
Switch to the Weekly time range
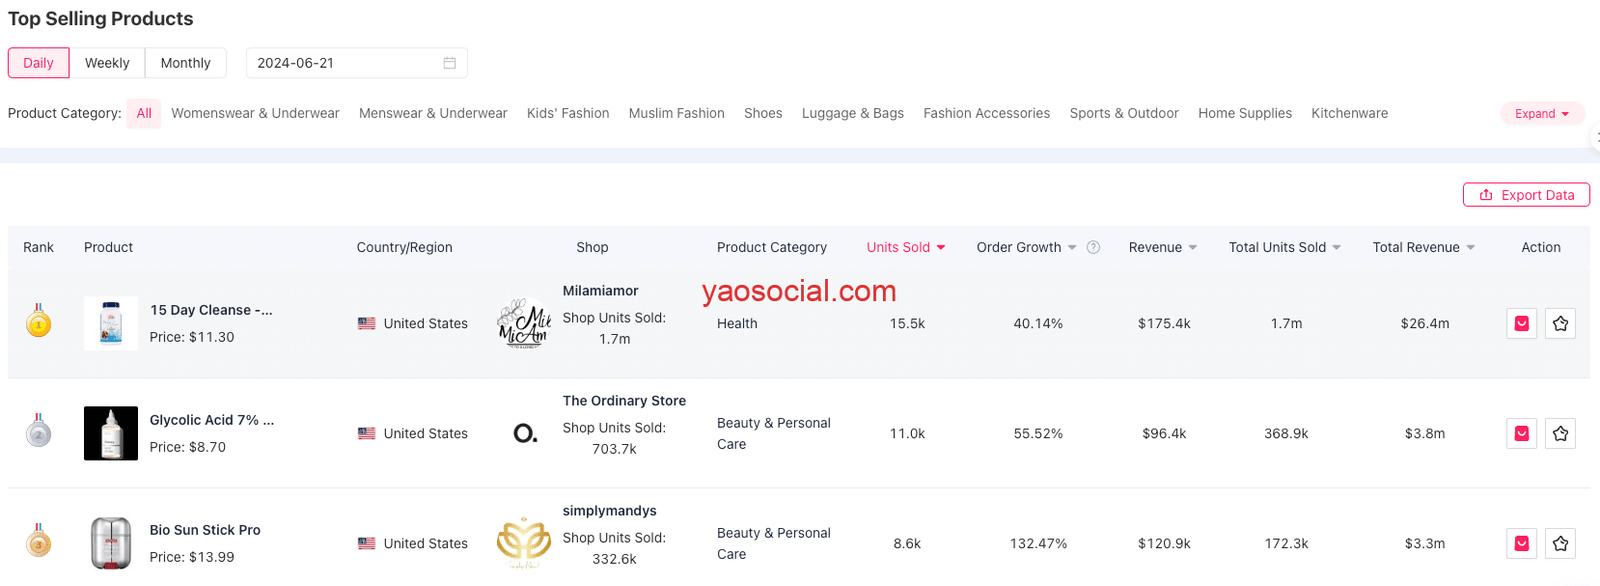pyautogui.click(x=107, y=63)
